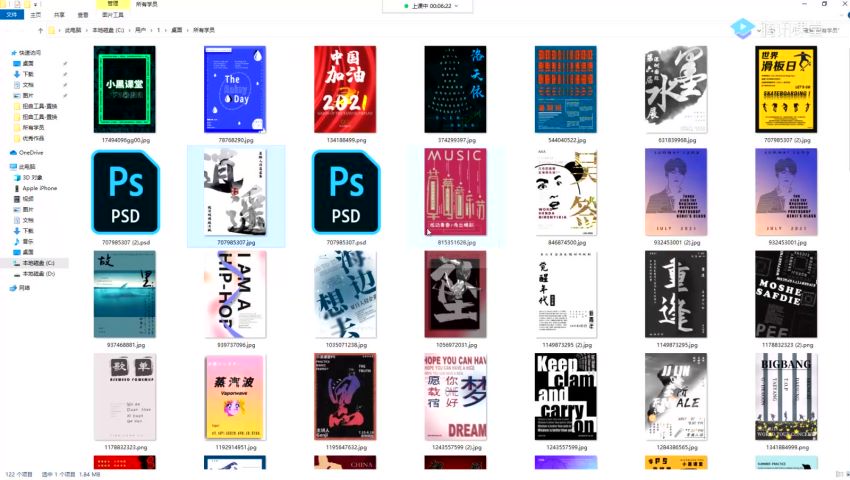850x480 pixels.
Task: Open the 707985307 (2).psd Photoshop file
Action: (x=125, y=193)
